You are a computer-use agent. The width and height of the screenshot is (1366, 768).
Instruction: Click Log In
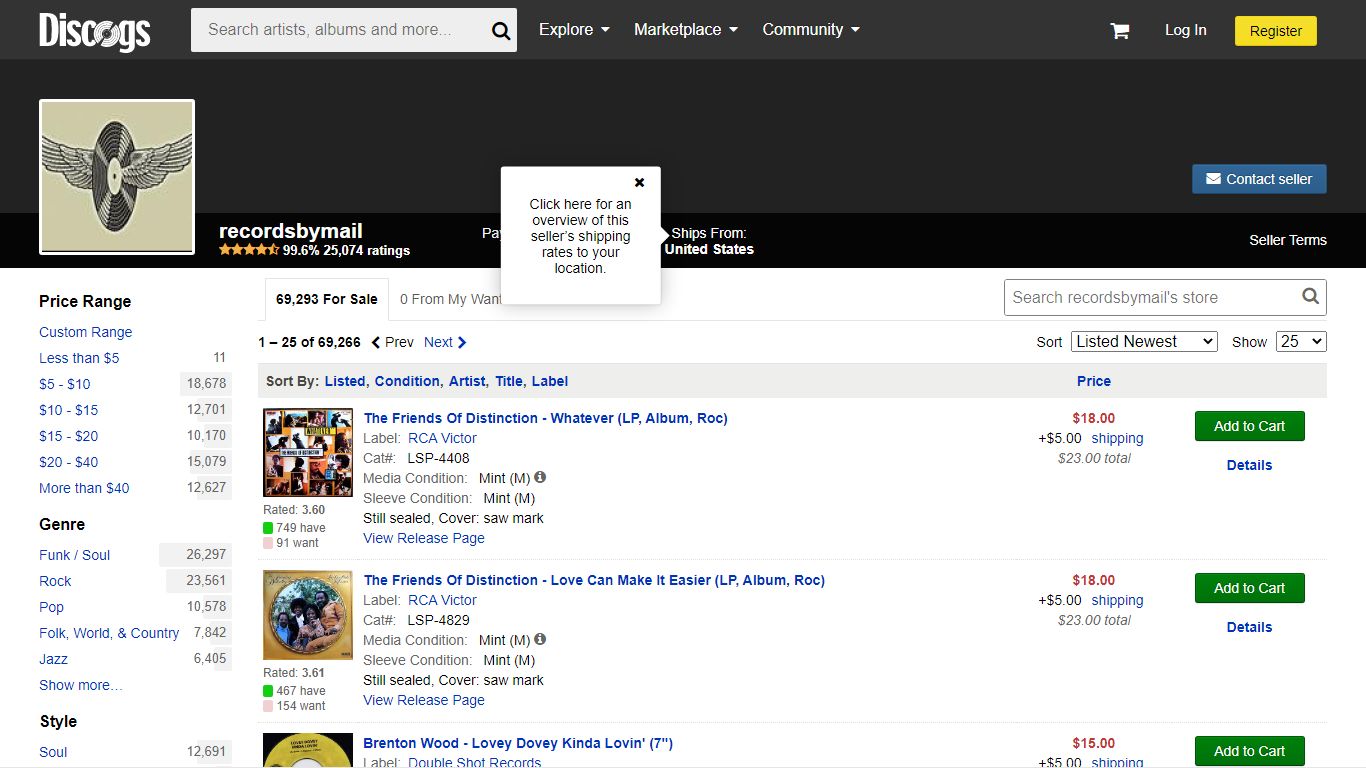click(1185, 30)
